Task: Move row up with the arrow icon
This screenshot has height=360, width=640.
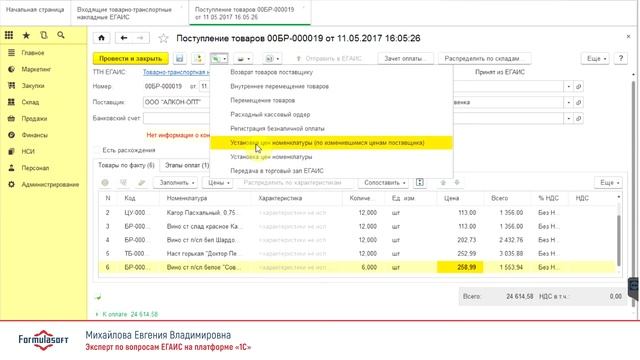Action: point(443,183)
